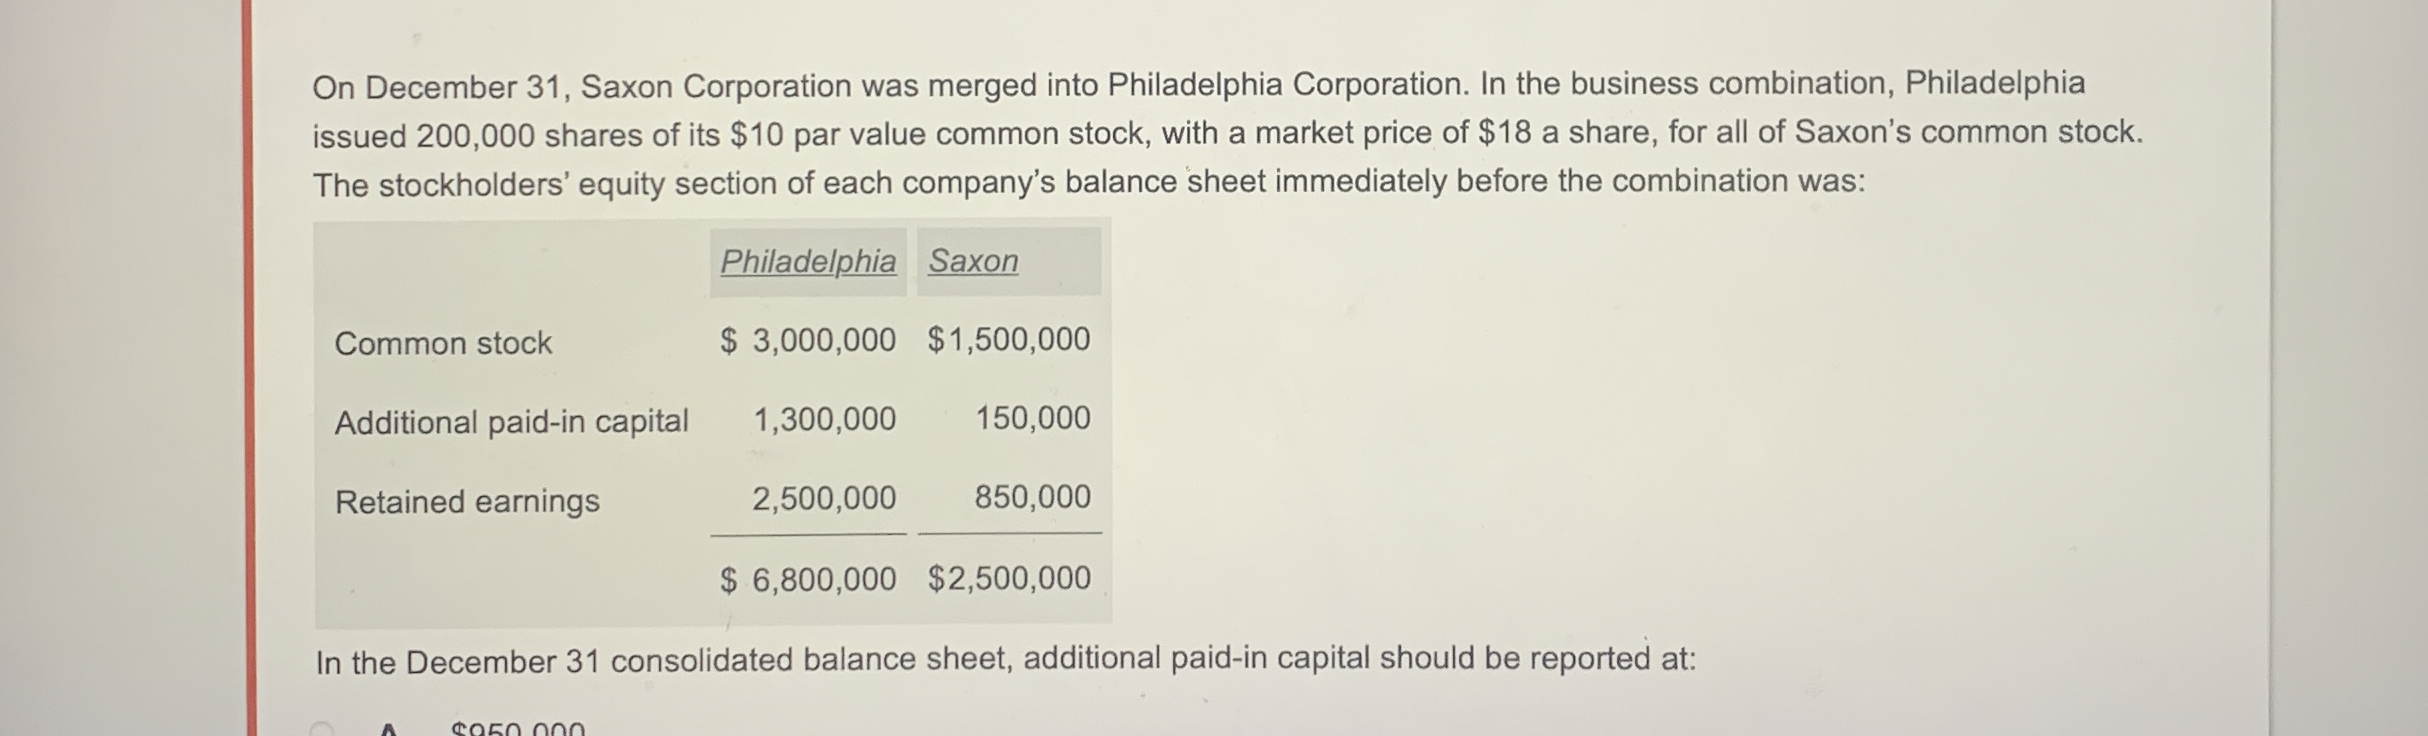Click the 'The stockholders' equity section' sentence
Viewport: 2428px width, 736px height.
1089,183
